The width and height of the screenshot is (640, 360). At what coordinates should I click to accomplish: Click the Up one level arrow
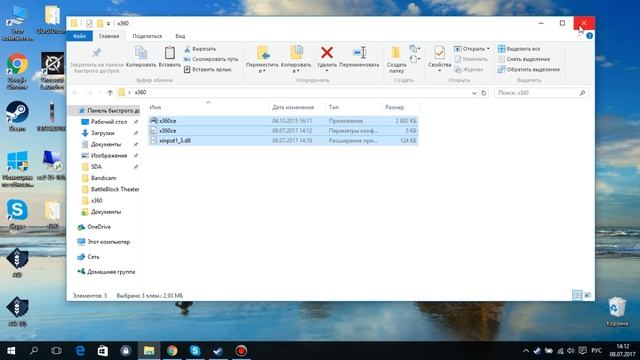[110, 93]
